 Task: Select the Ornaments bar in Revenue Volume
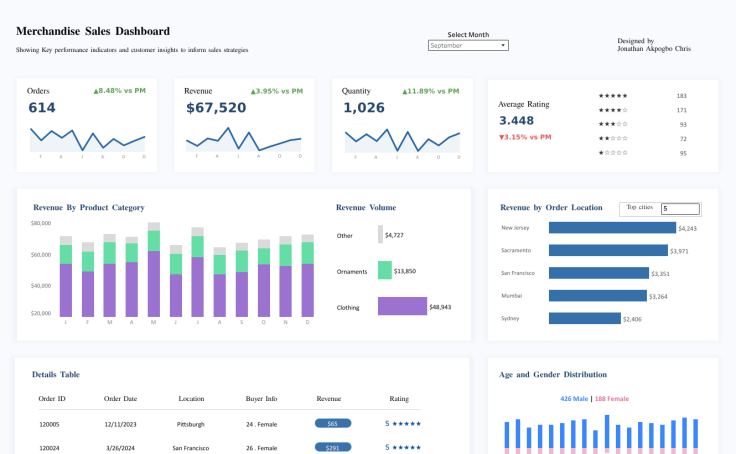click(x=384, y=270)
